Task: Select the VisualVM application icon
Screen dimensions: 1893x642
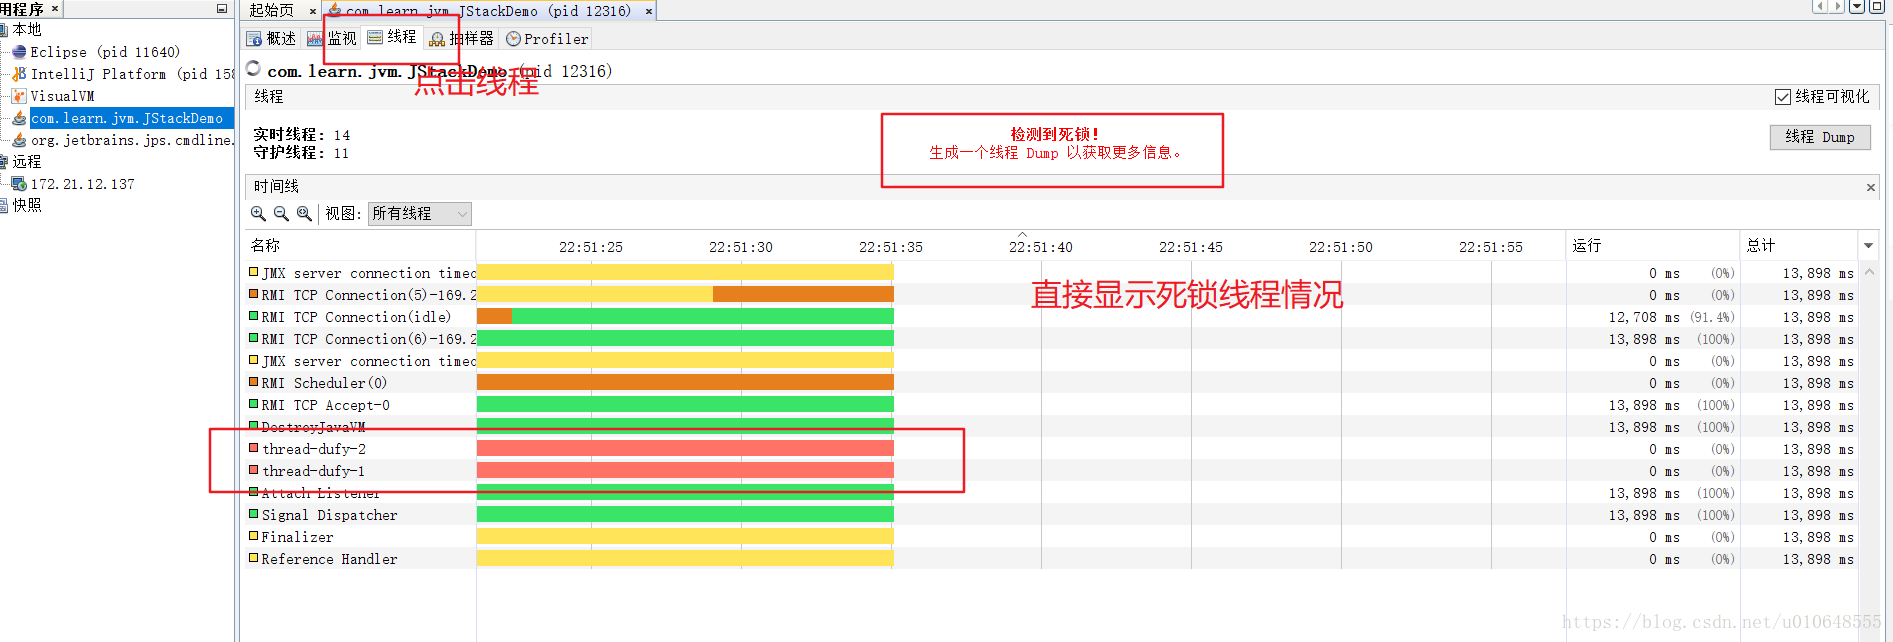Action: pos(19,96)
